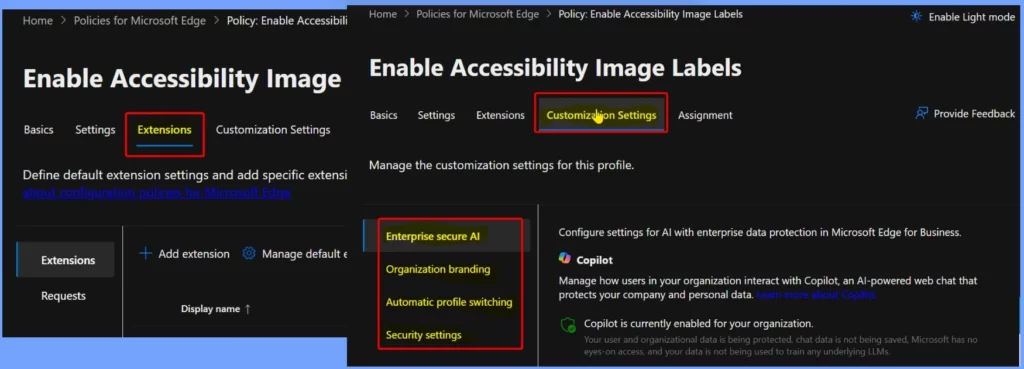Open Settings tab in left window
Screen dimensions: 1024x369
(95, 130)
